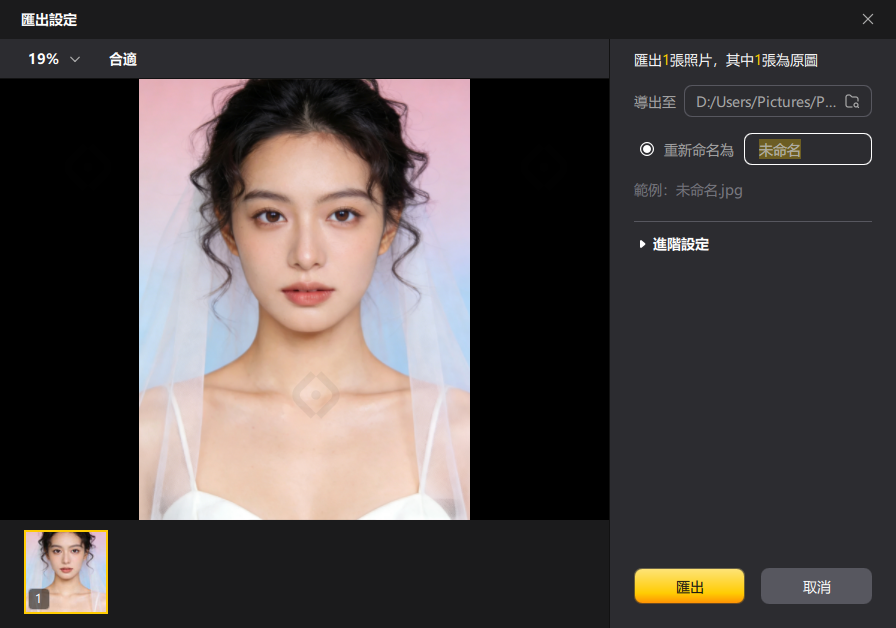
Task: Click the 進階設定 heading text
Action: pos(681,244)
